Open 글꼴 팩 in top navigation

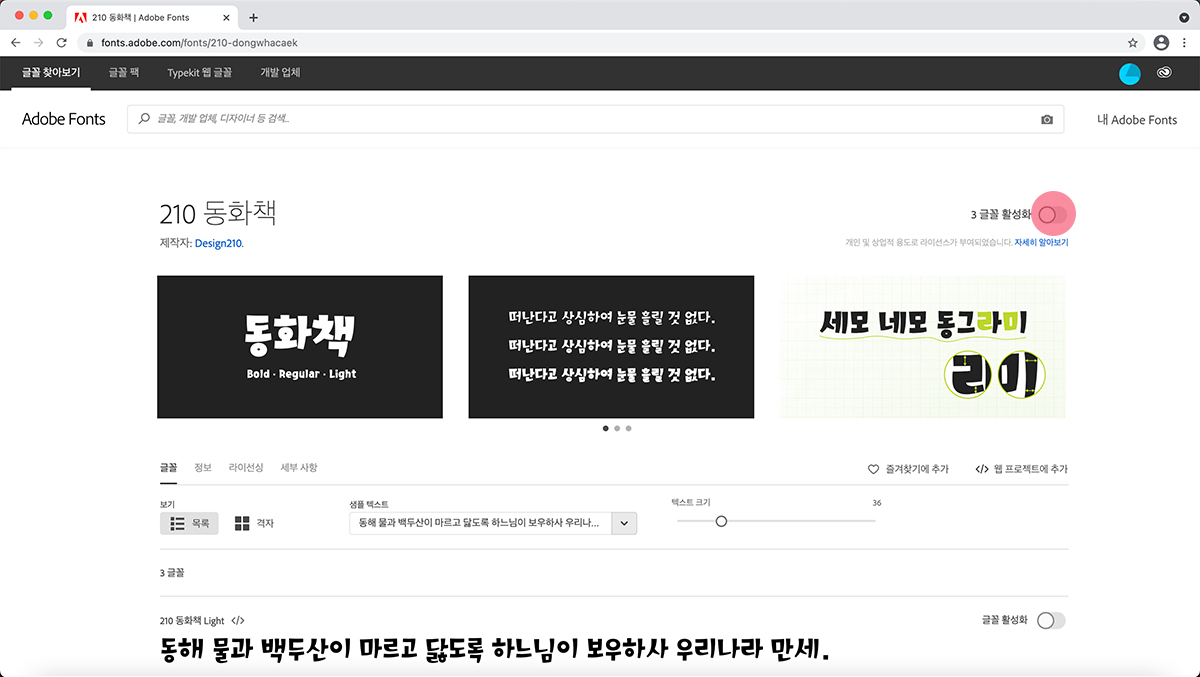(x=124, y=73)
